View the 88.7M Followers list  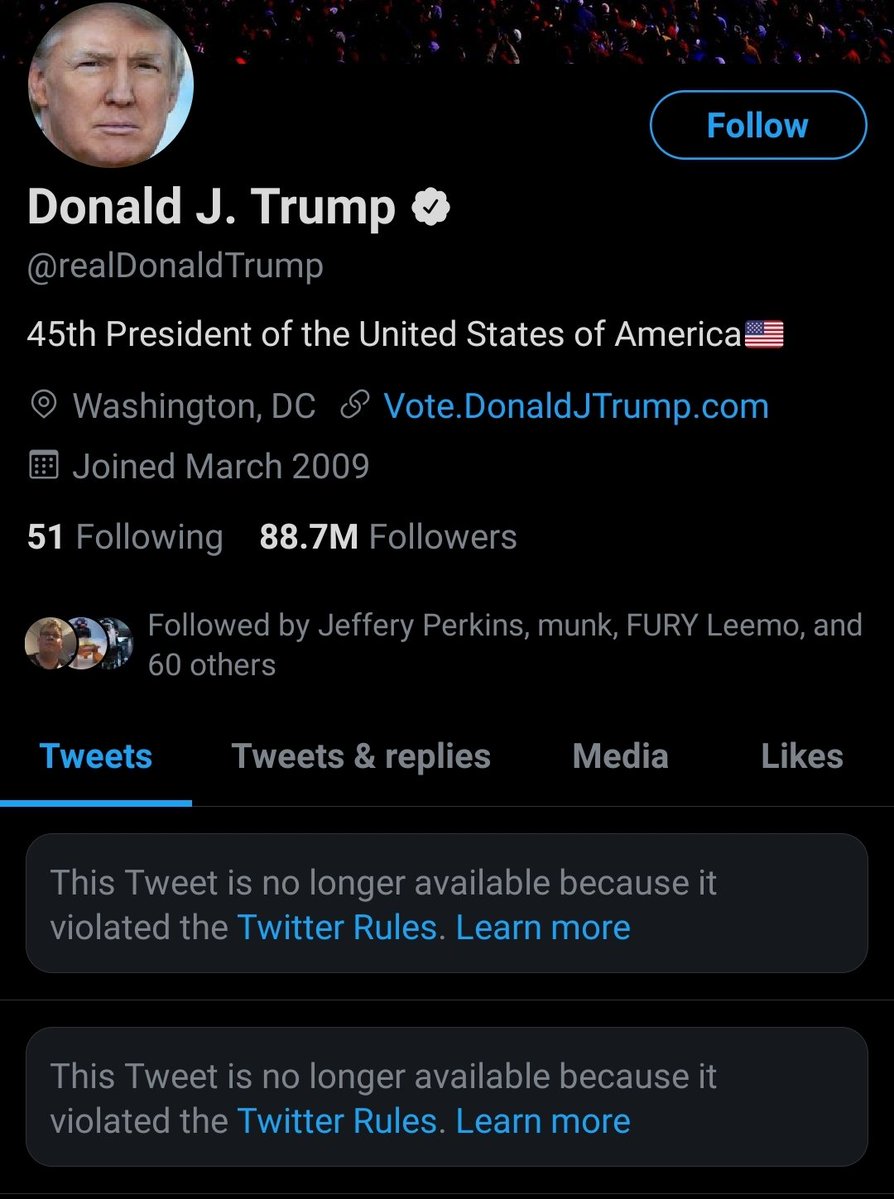(388, 537)
